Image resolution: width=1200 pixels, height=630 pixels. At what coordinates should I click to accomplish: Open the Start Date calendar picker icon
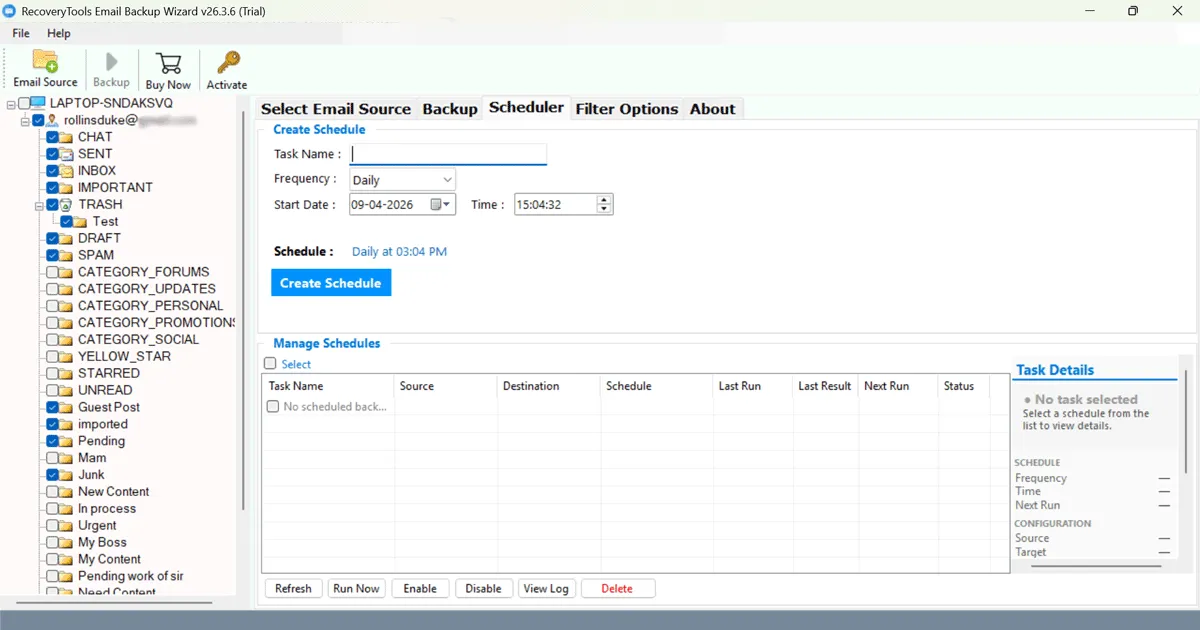436,204
